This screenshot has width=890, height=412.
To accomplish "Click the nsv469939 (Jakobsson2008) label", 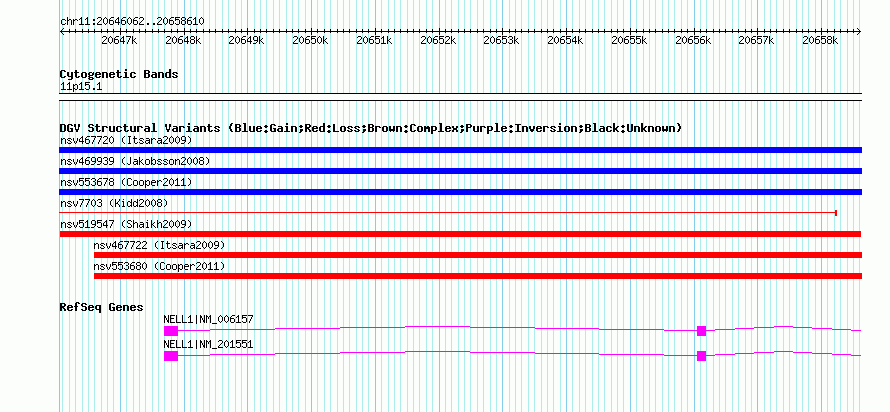I will (x=135, y=161).
